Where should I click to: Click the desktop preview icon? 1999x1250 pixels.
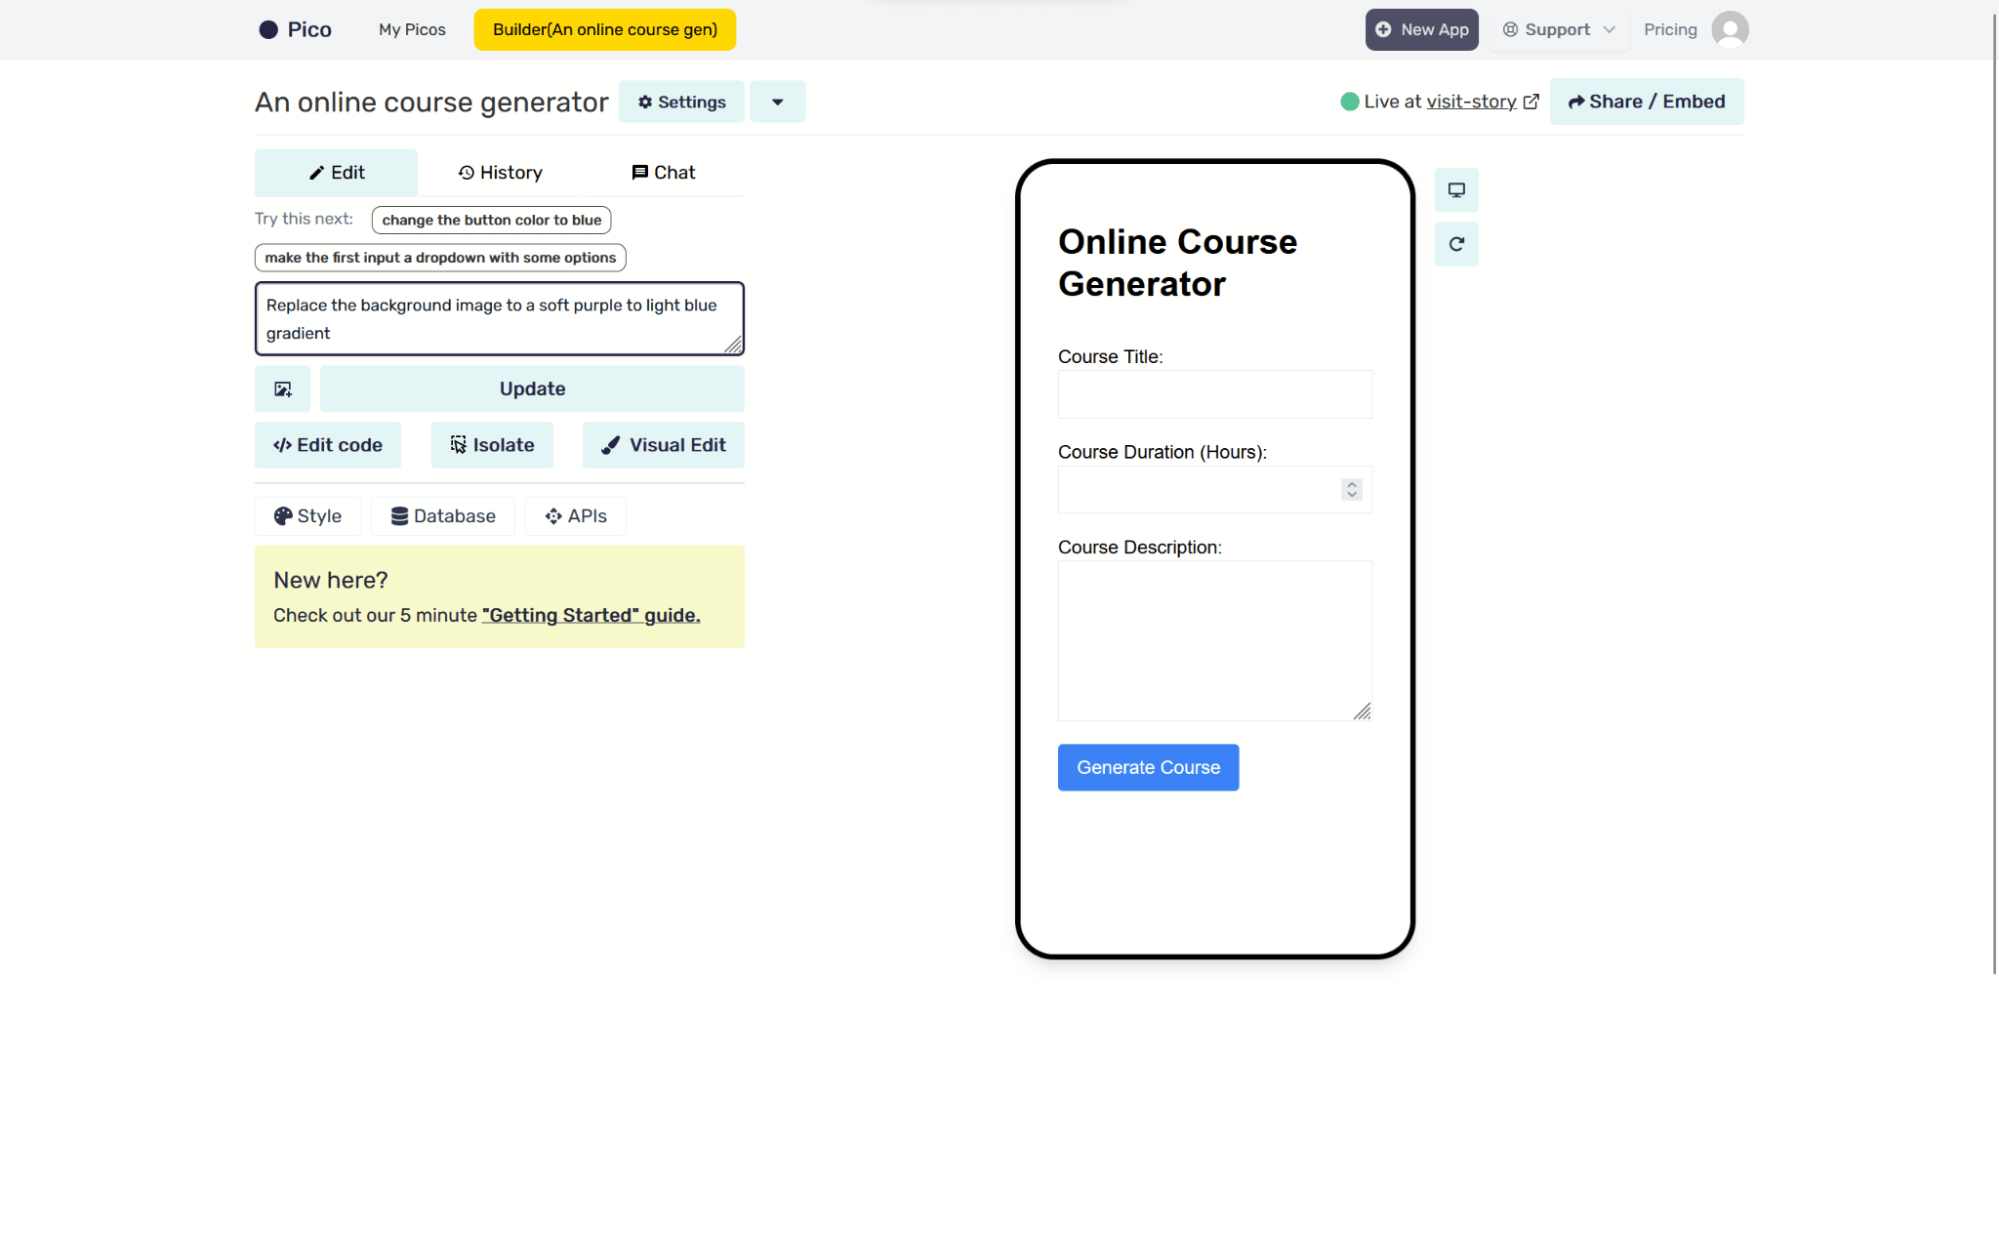click(1456, 190)
